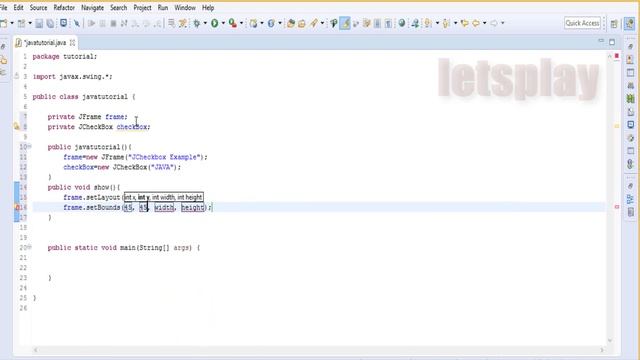The height and width of the screenshot is (360, 640).
Task: Click the Step Over icon
Action: point(146,23)
